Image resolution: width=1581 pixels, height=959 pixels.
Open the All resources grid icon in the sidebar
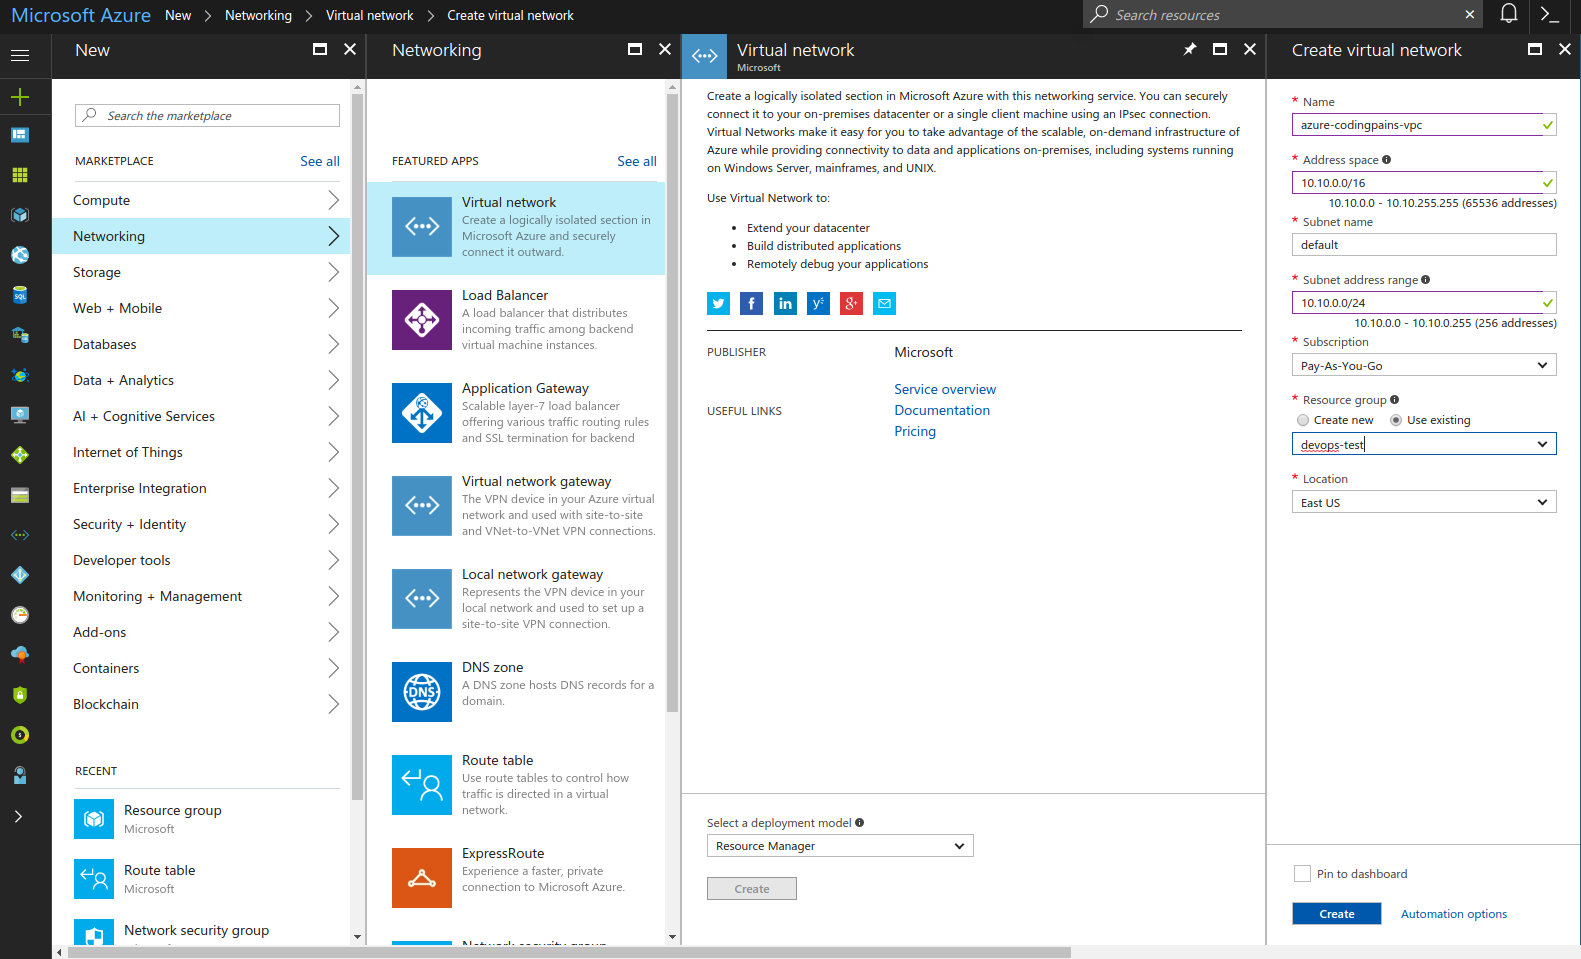(x=20, y=175)
